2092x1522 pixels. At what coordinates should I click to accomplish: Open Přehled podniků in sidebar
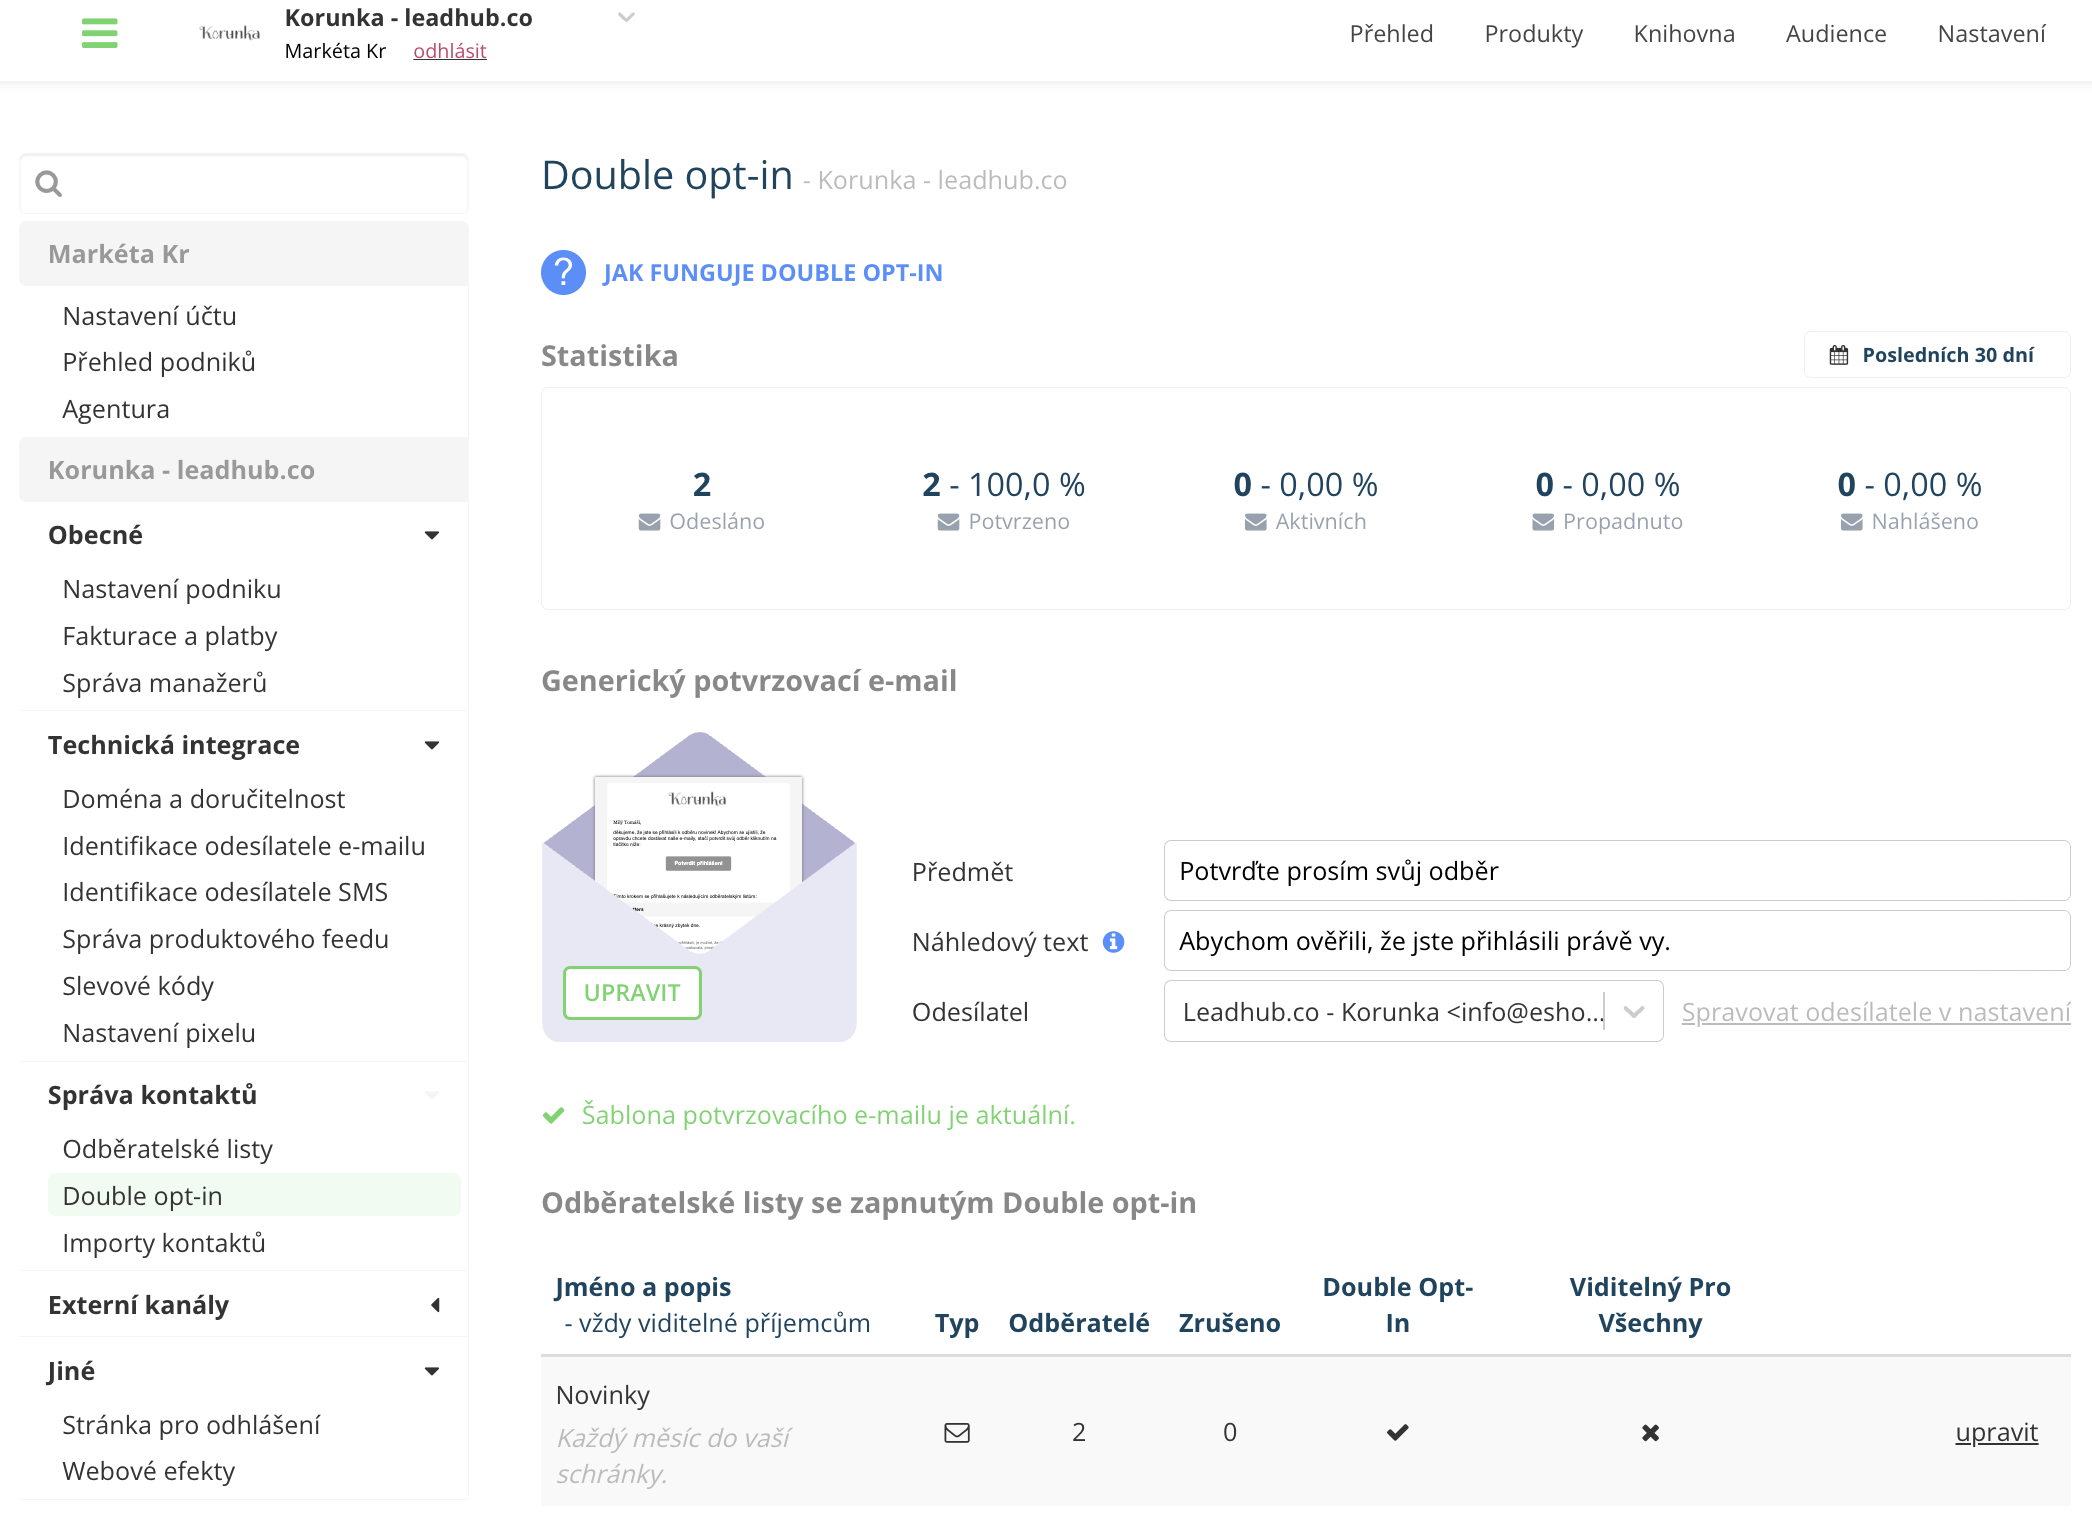[x=159, y=362]
